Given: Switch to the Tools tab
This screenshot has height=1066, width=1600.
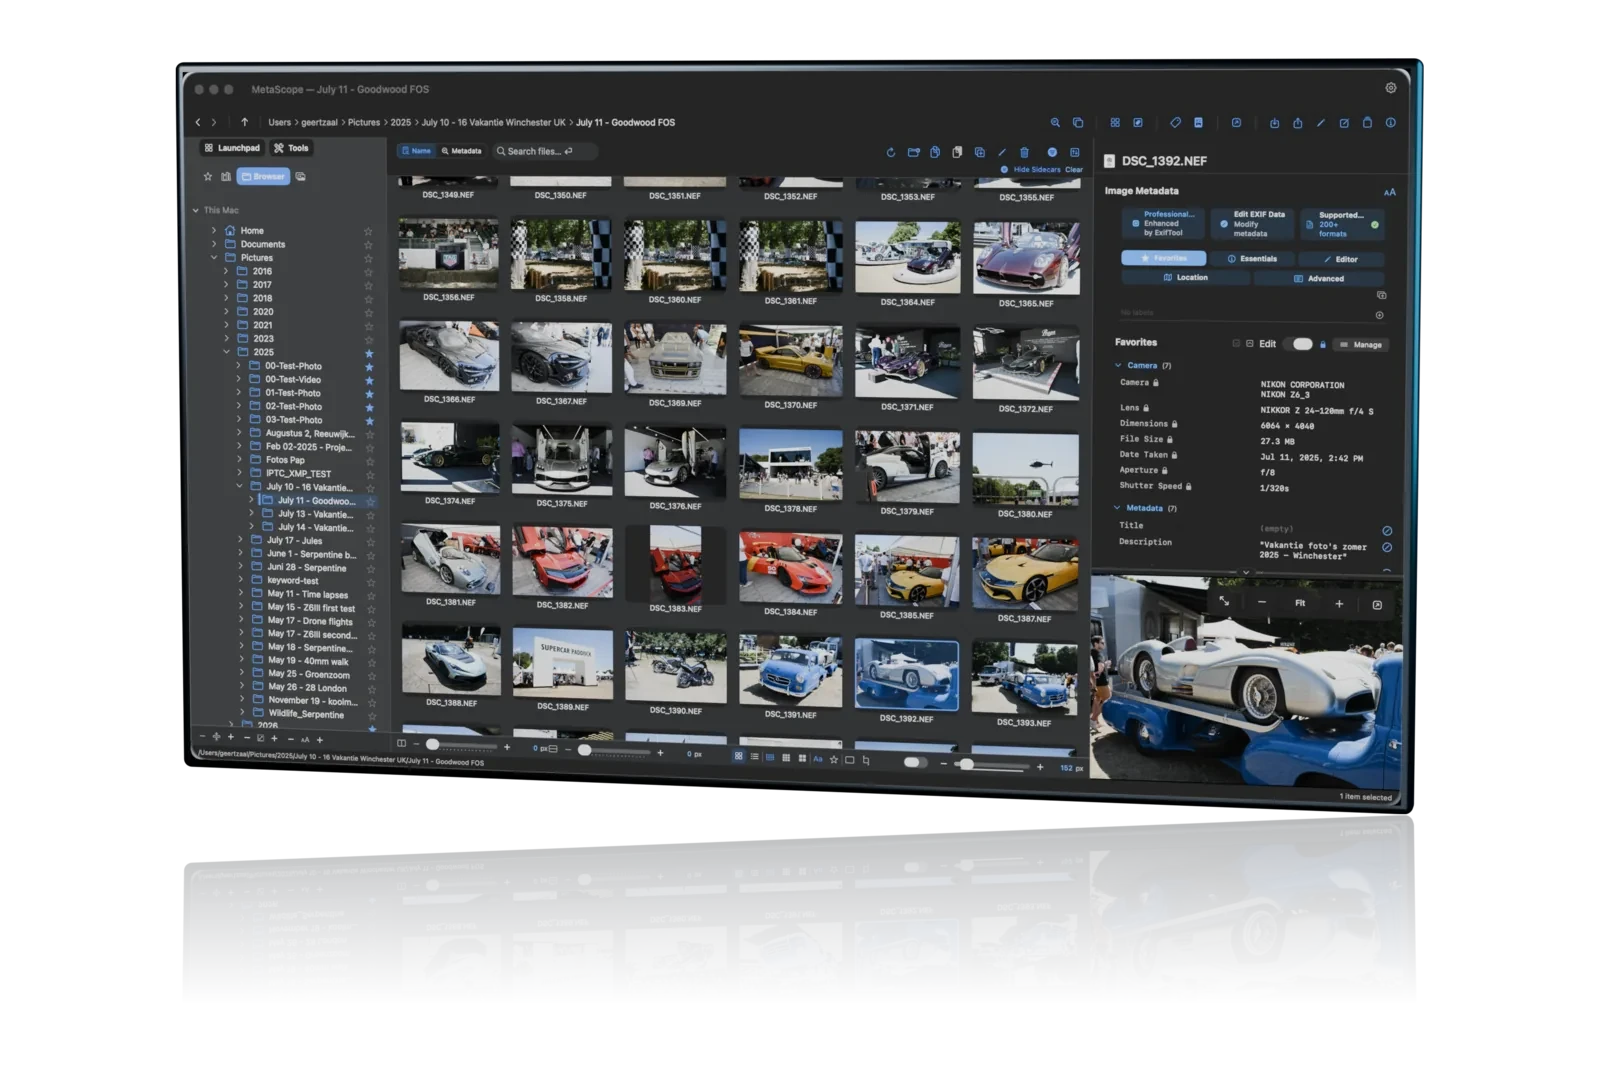Looking at the screenshot, I should tap(292, 148).
